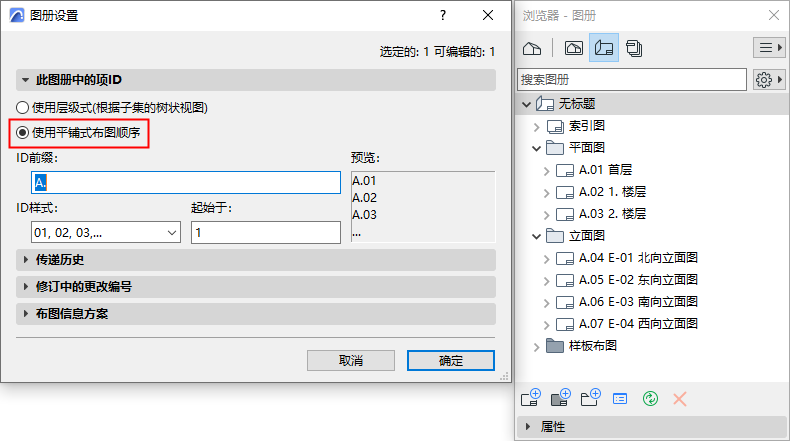Click the layout icon of A.04 E-01 北向立面图

[x=565, y=259]
